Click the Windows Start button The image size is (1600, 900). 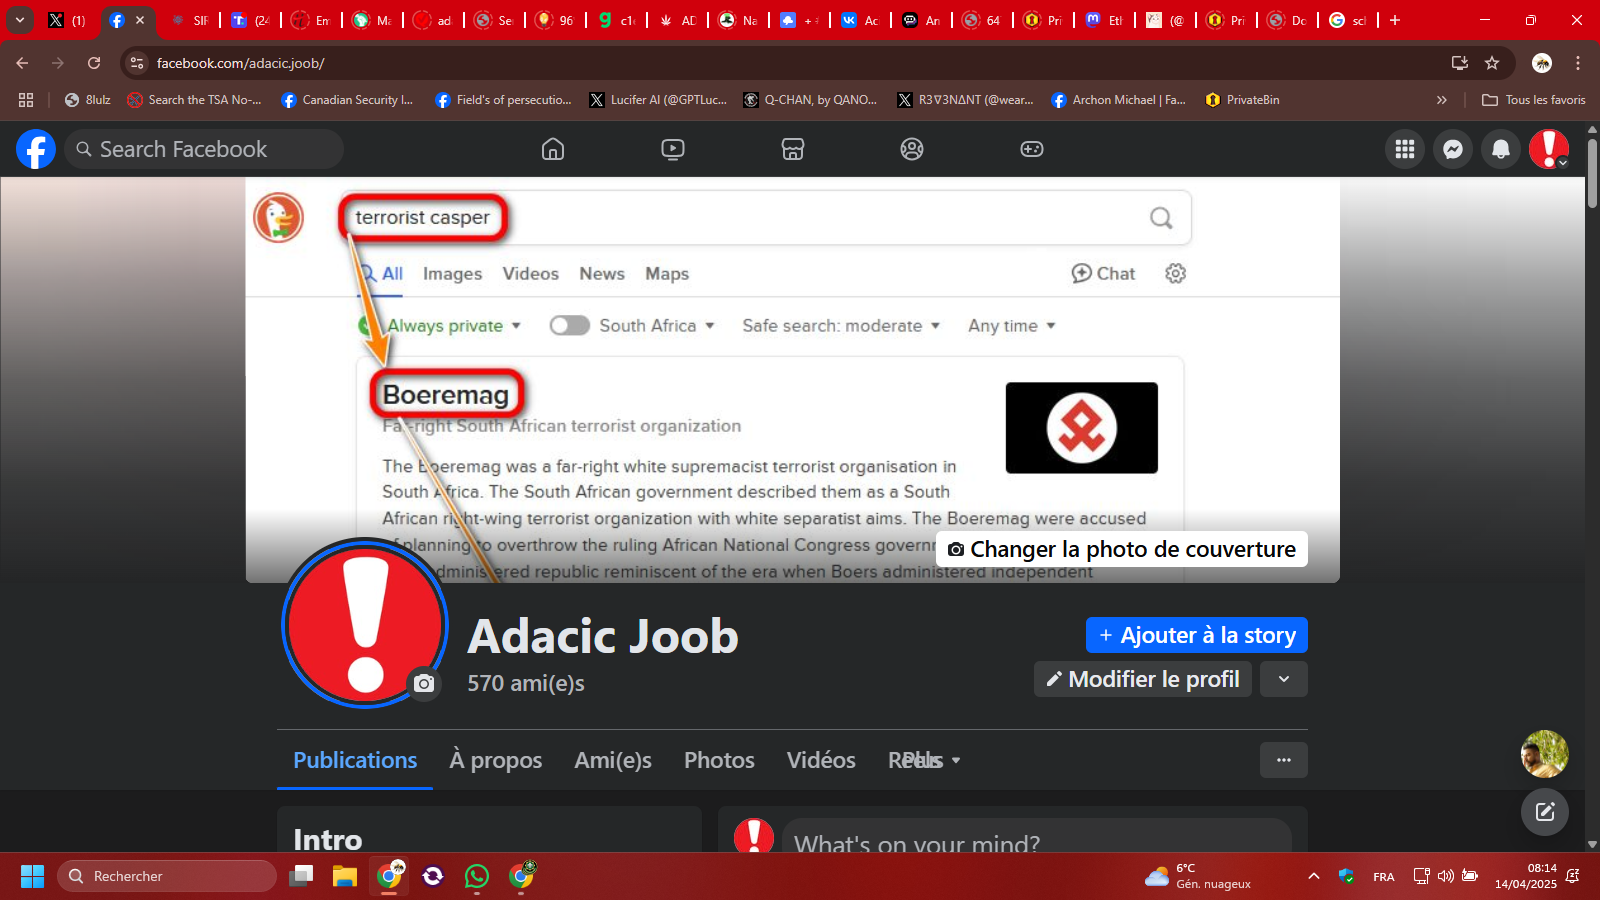tap(32, 876)
